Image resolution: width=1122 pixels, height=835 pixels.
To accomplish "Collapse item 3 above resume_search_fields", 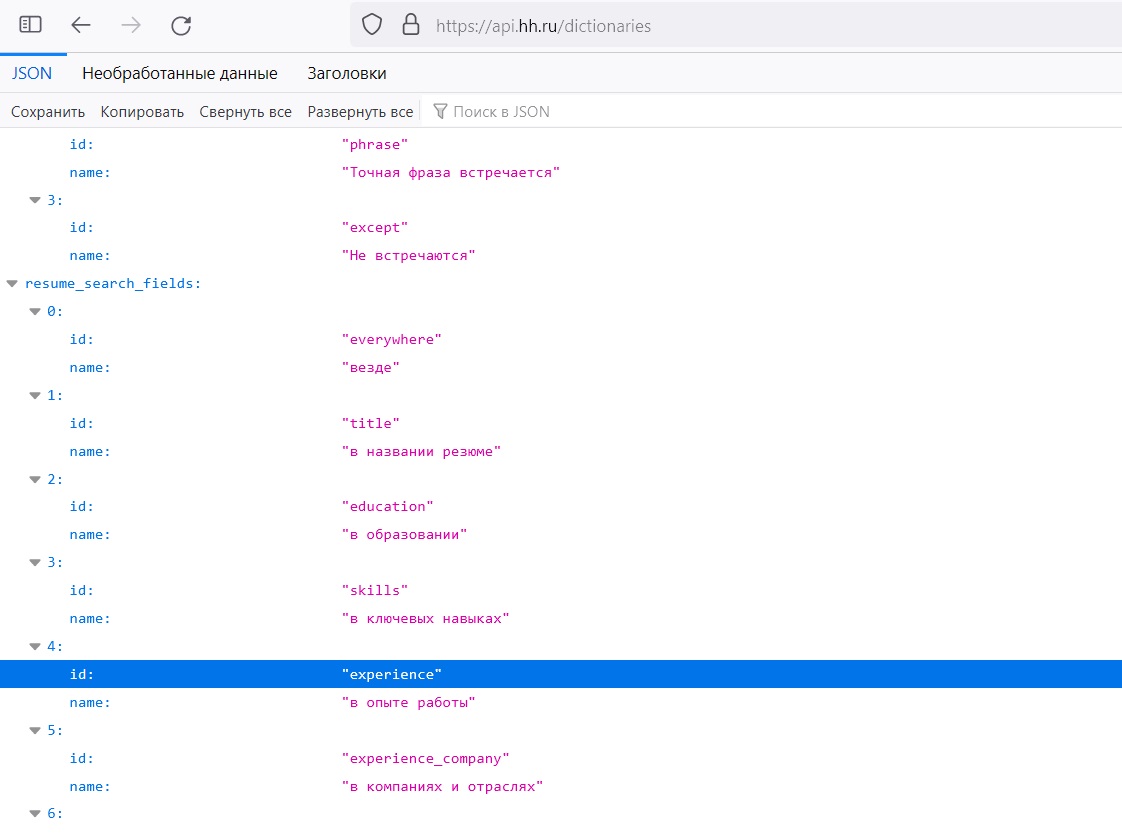I will click(x=34, y=200).
